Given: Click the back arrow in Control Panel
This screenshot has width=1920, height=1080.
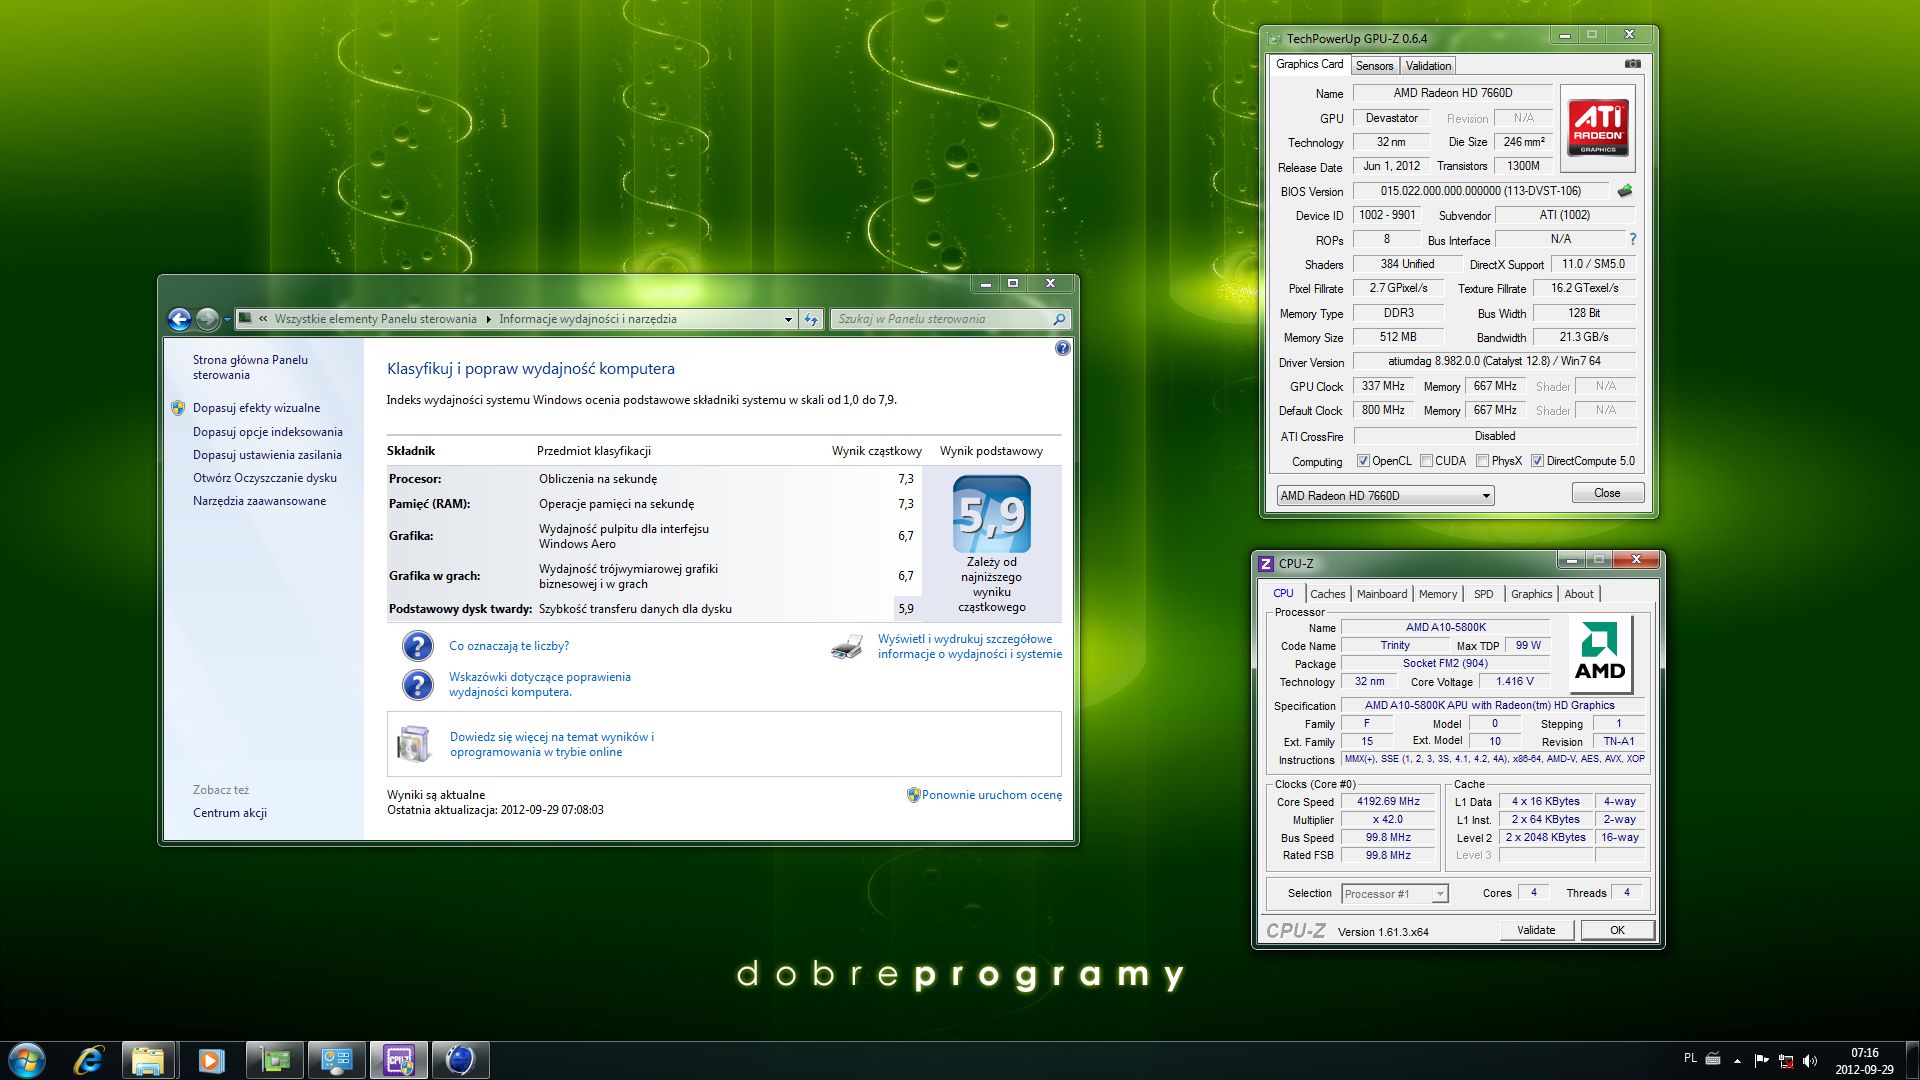Looking at the screenshot, I should (180, 319).
